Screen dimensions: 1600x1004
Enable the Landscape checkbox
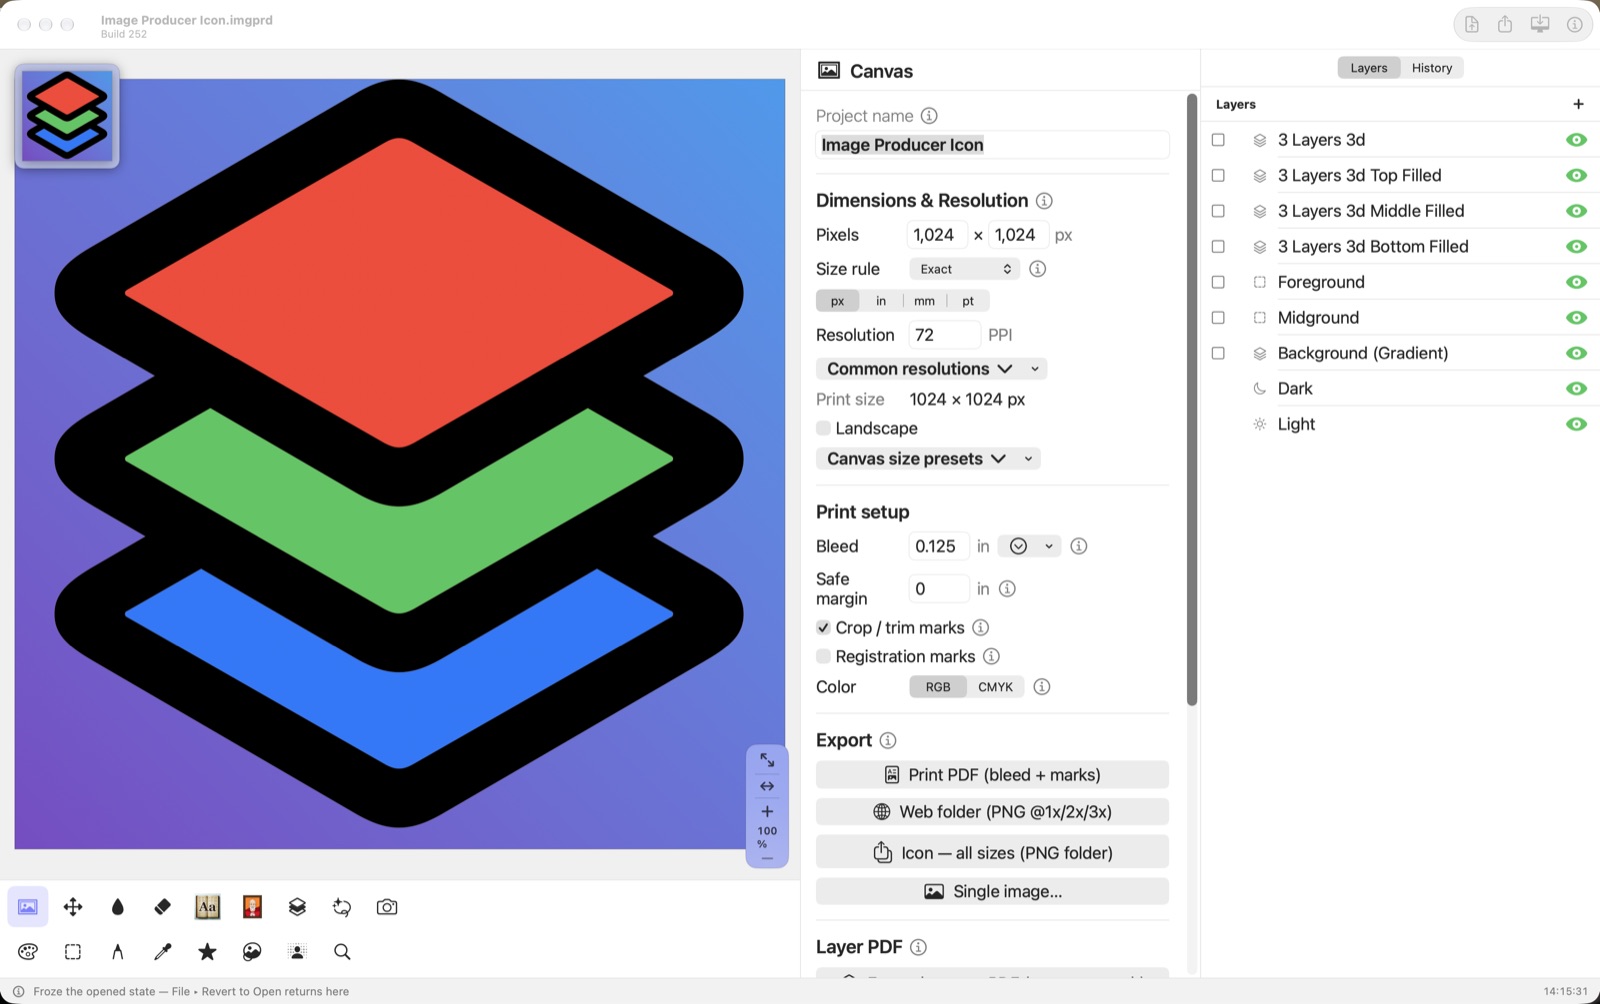823,428
